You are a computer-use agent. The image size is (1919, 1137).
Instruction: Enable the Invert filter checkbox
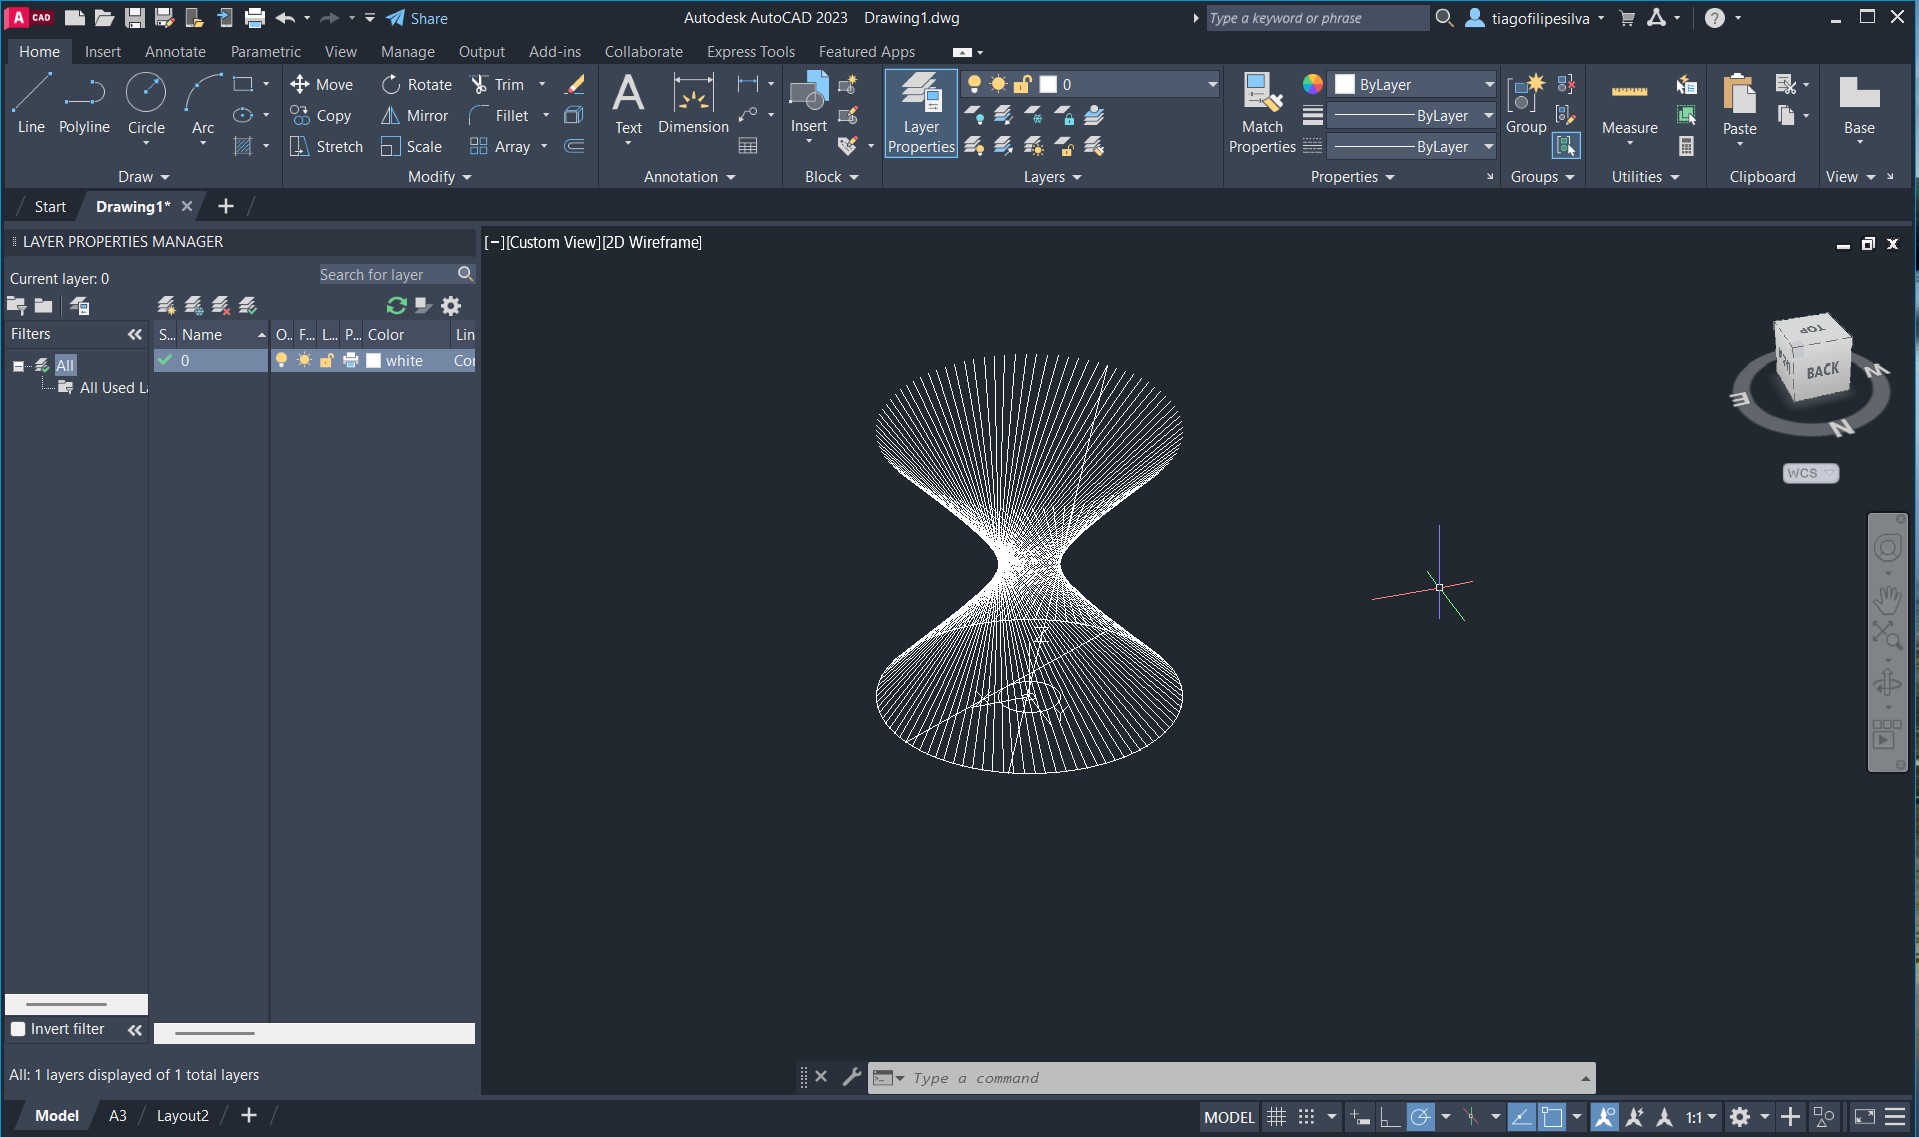(18, 1029)
